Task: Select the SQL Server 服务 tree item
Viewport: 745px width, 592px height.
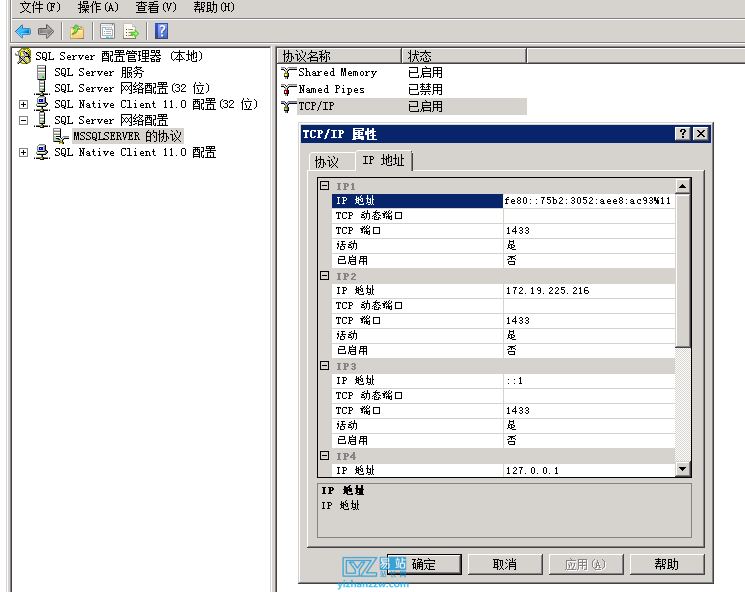Action: [x=98, y=72]
